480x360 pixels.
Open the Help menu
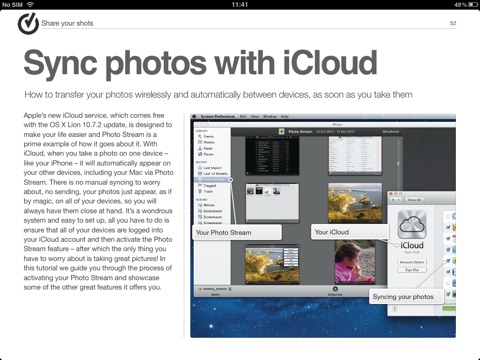tap(284, 116)
